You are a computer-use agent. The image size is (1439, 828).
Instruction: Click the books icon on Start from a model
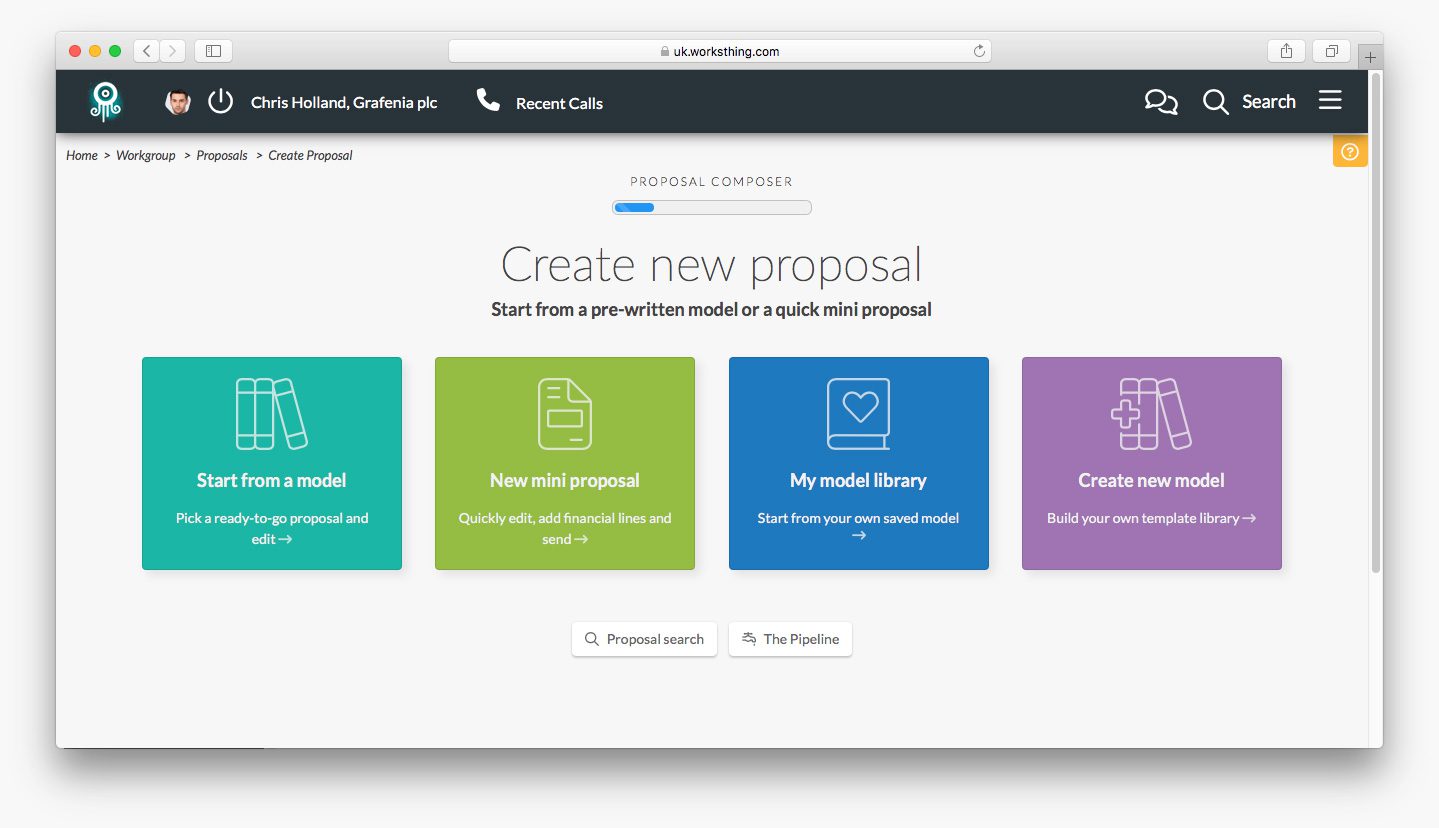271,414
